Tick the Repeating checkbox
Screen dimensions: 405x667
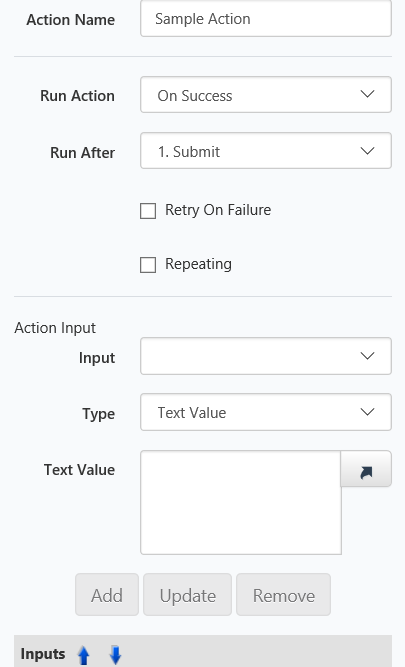[x=148, y=265]
